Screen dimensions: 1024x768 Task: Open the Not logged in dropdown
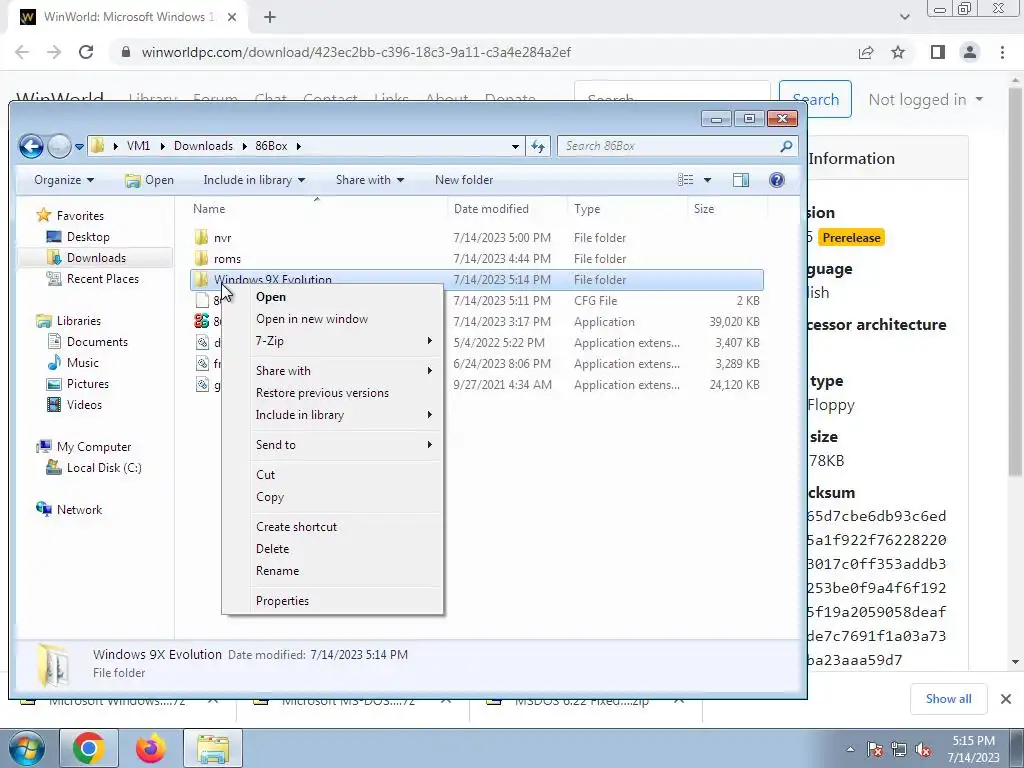(925, 99)
